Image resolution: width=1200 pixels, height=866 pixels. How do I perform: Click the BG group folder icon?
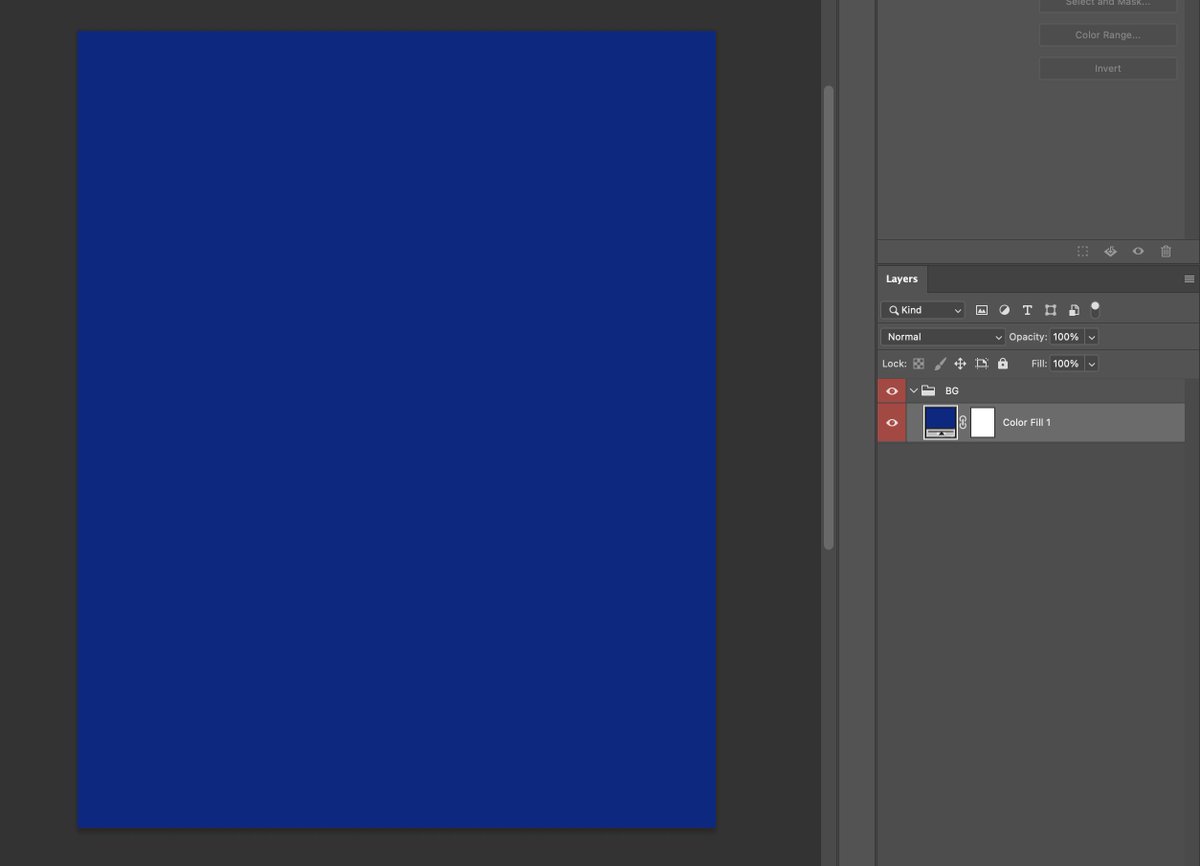click(928, 391)
